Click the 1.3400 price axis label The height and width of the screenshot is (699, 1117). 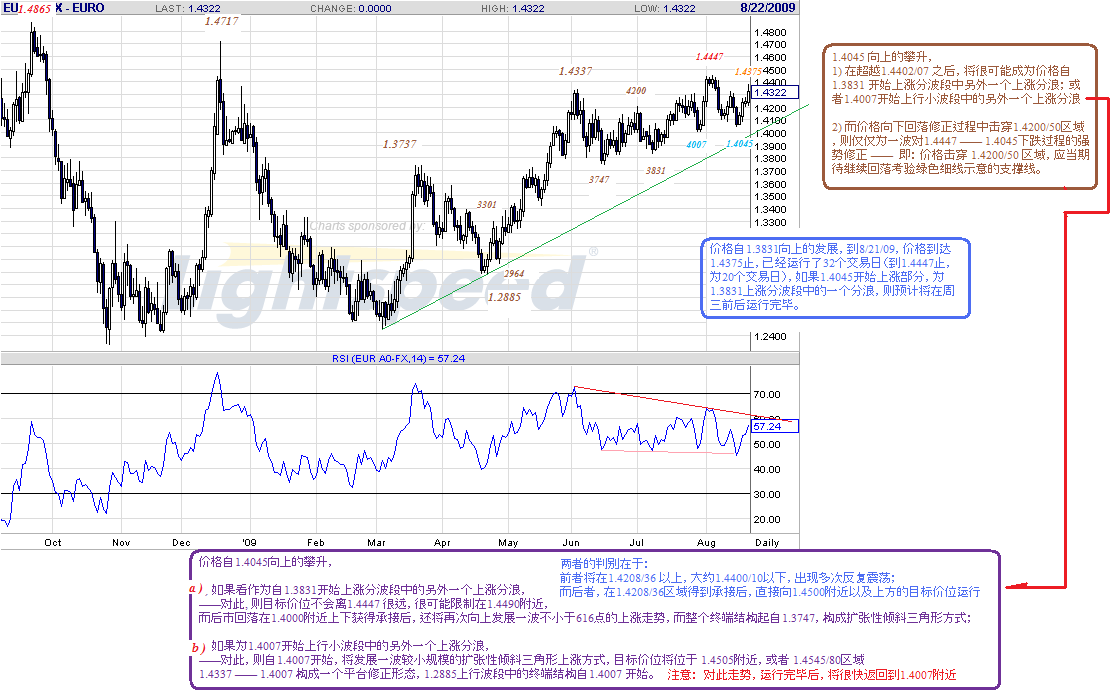[770, 210]
